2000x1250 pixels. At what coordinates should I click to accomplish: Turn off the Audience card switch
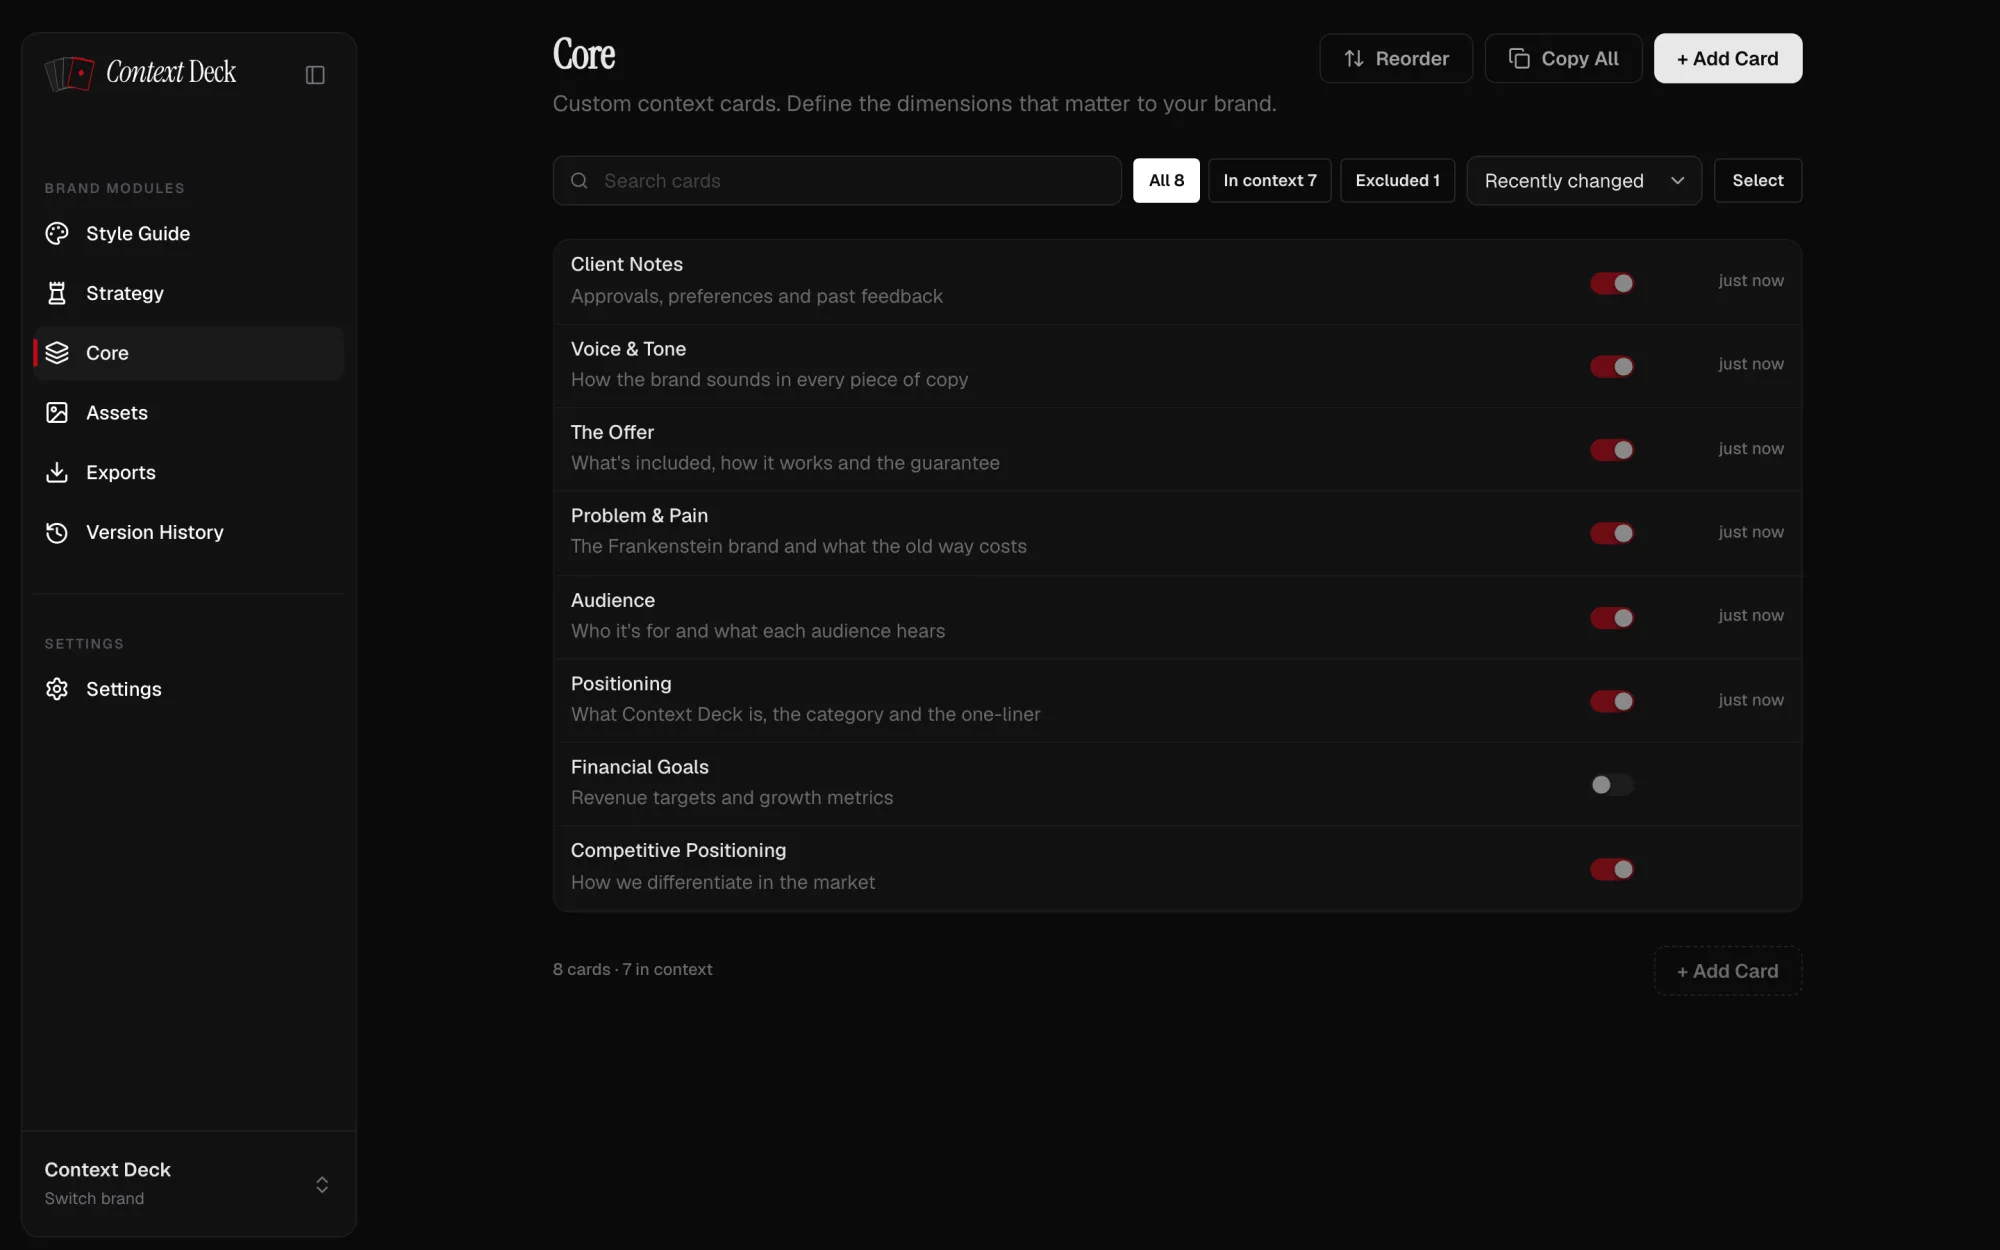(x=1612, y=618)
